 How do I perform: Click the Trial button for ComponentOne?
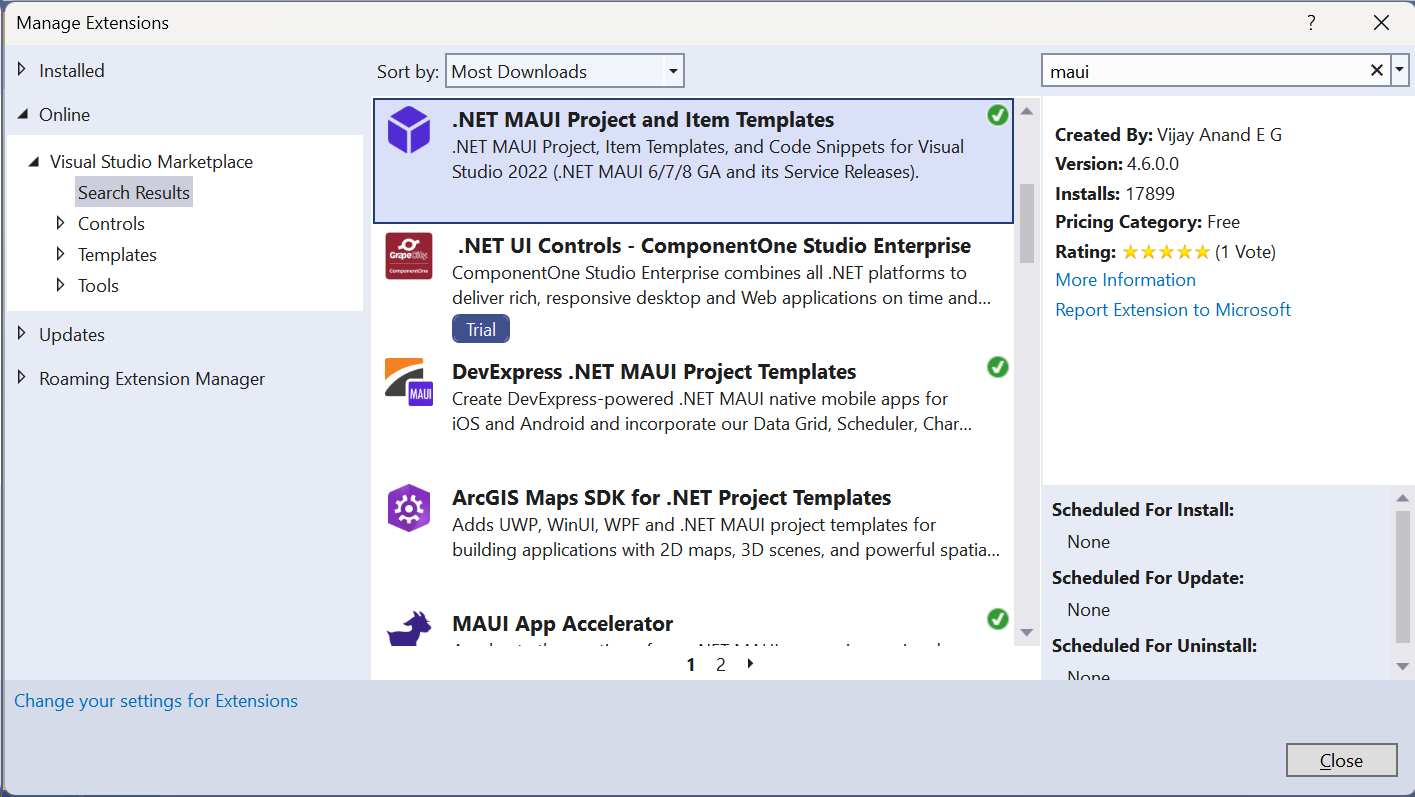click(480, 329)
